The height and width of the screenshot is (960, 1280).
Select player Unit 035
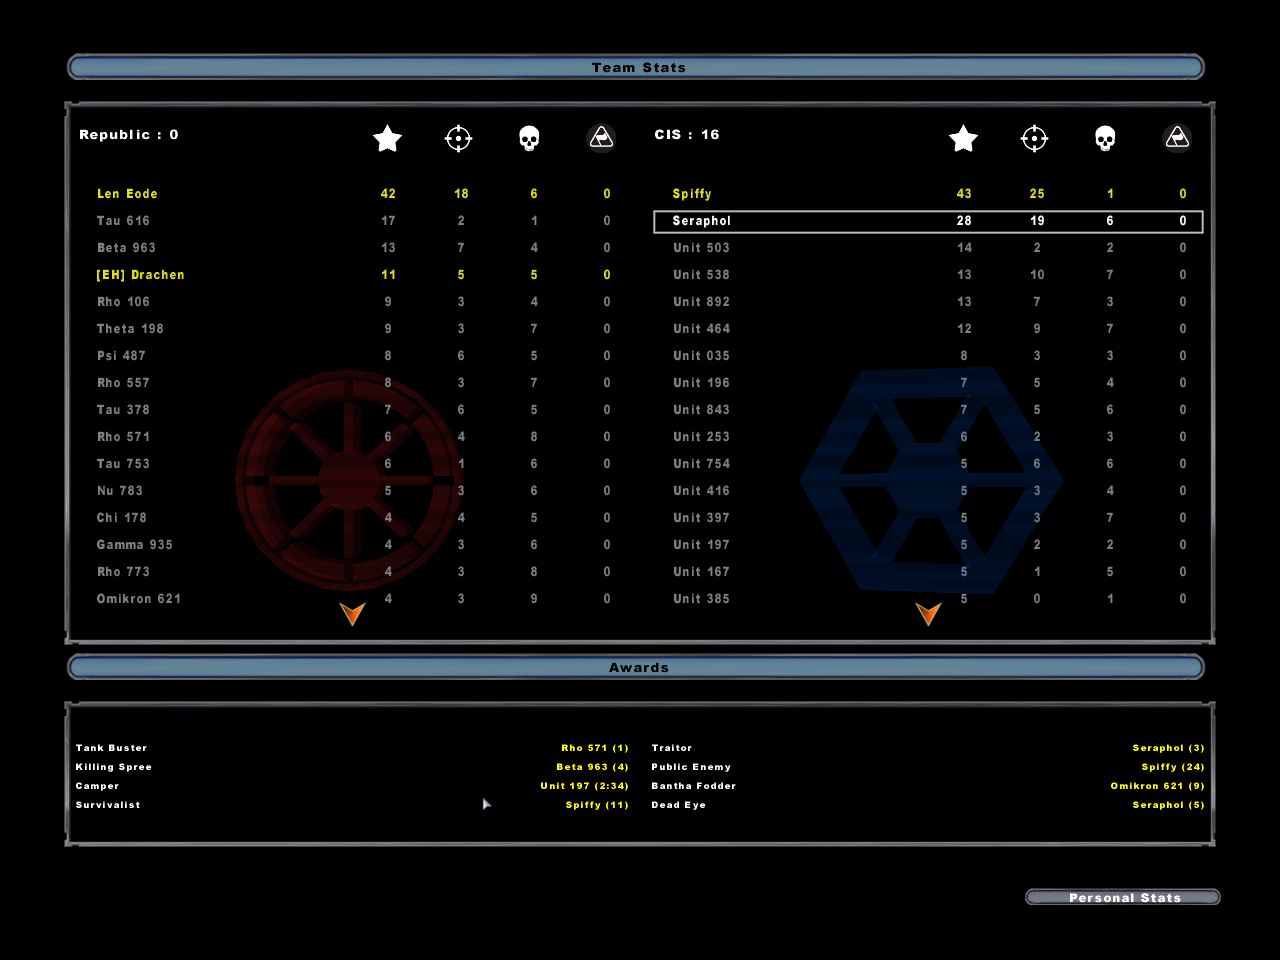(701, 356)
